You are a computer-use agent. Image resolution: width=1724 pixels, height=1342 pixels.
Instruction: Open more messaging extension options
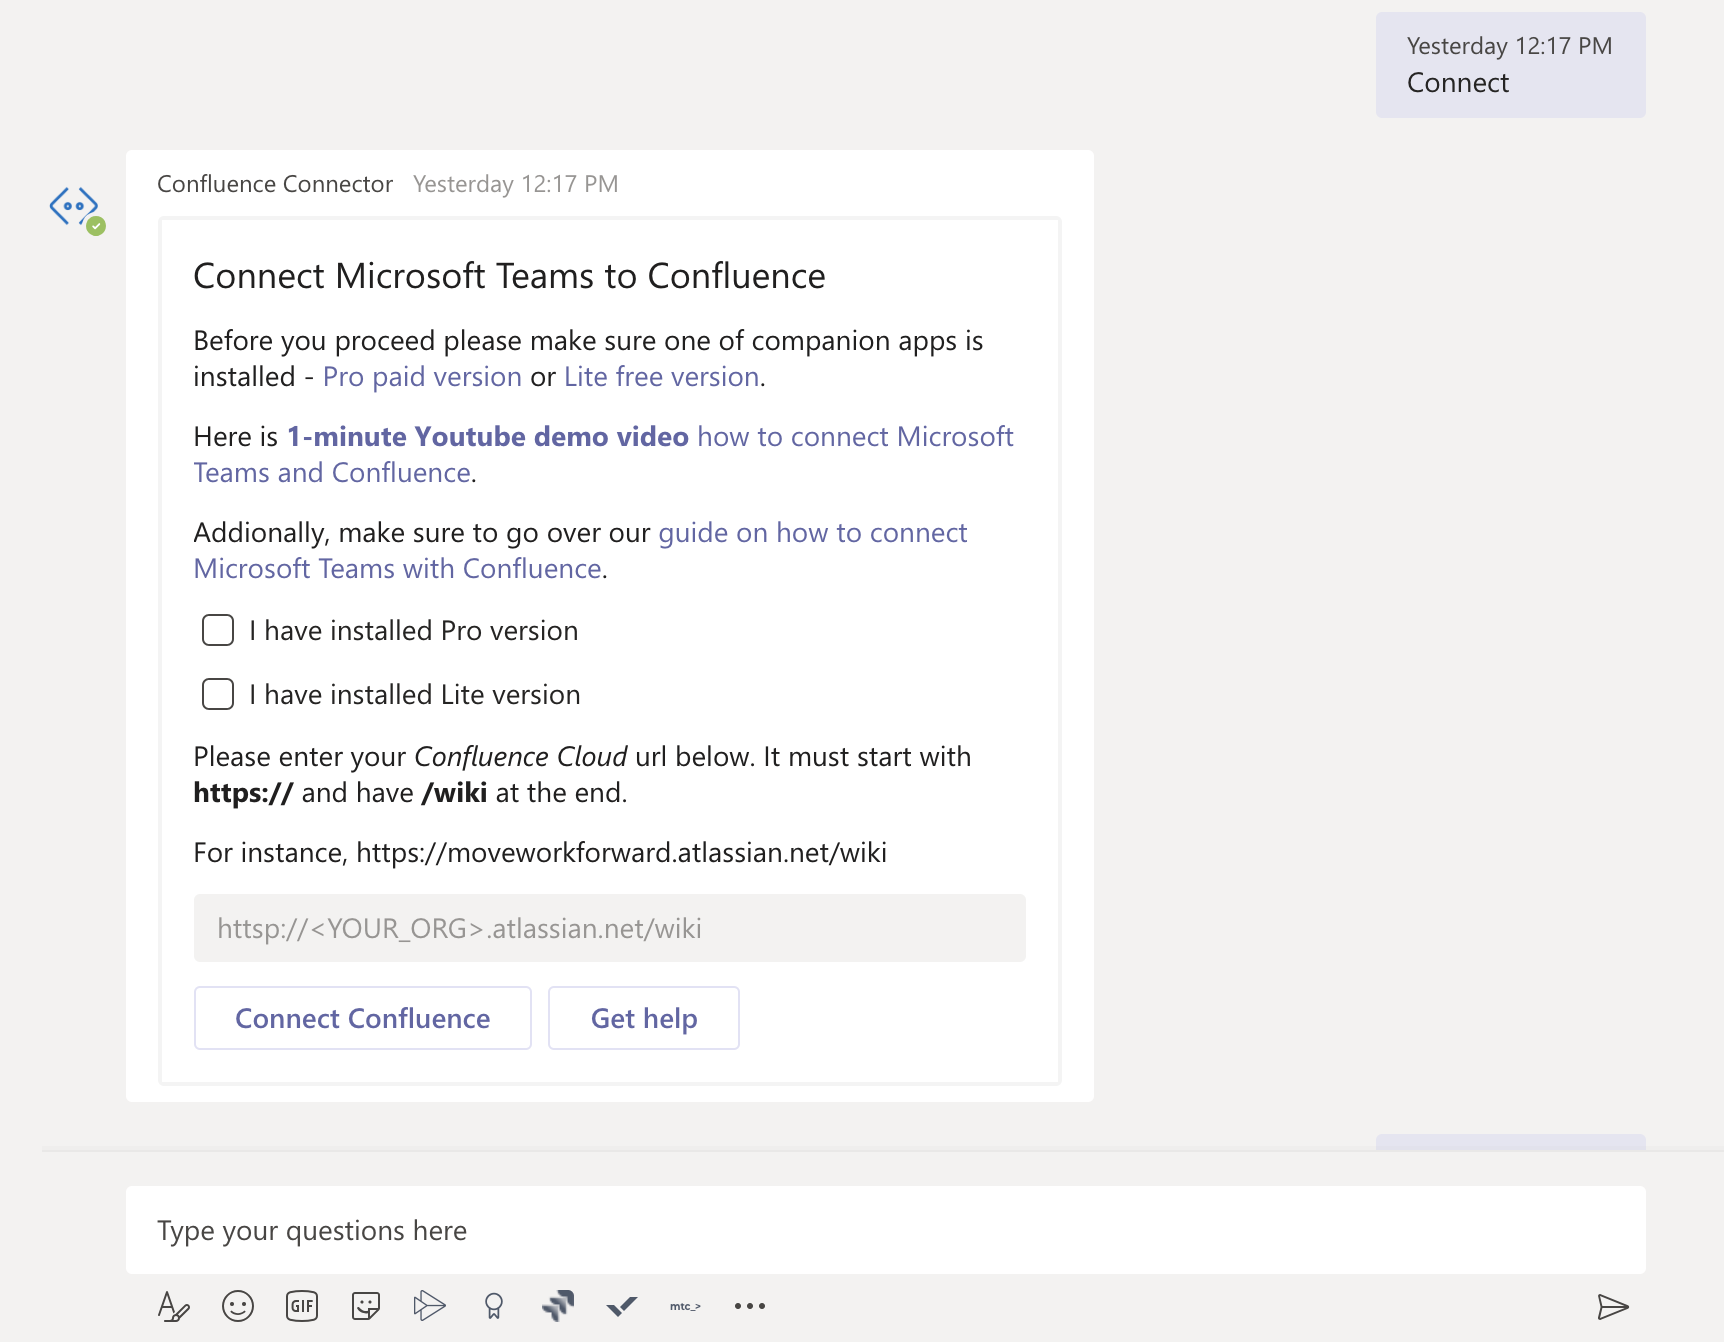tap(749, 1305)
